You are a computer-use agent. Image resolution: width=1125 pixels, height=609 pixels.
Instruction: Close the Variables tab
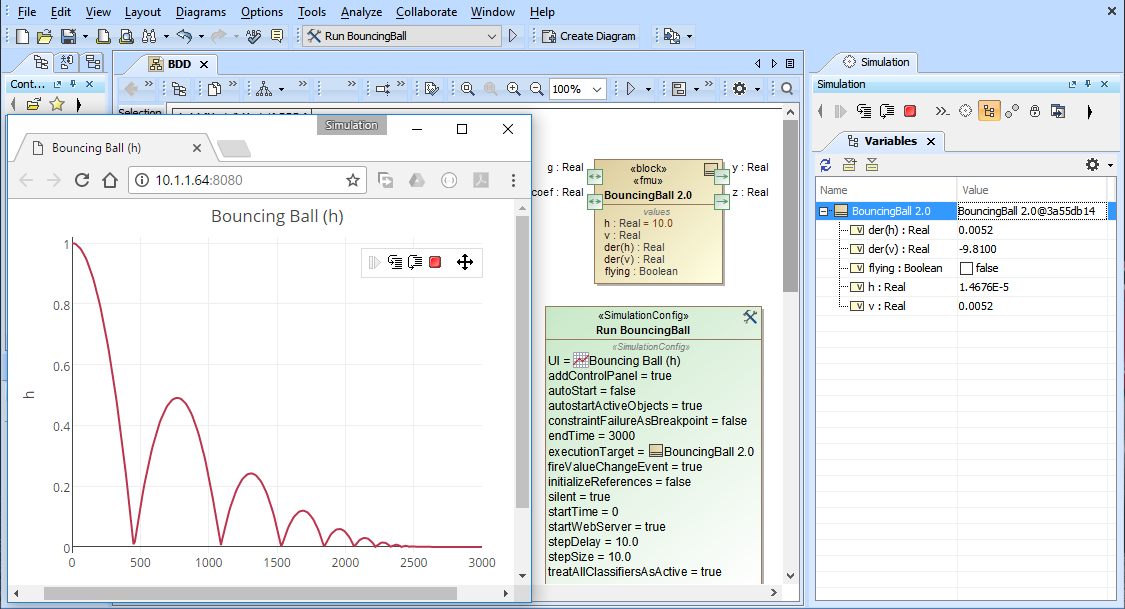pyautogui.click(x=931, y=141)
